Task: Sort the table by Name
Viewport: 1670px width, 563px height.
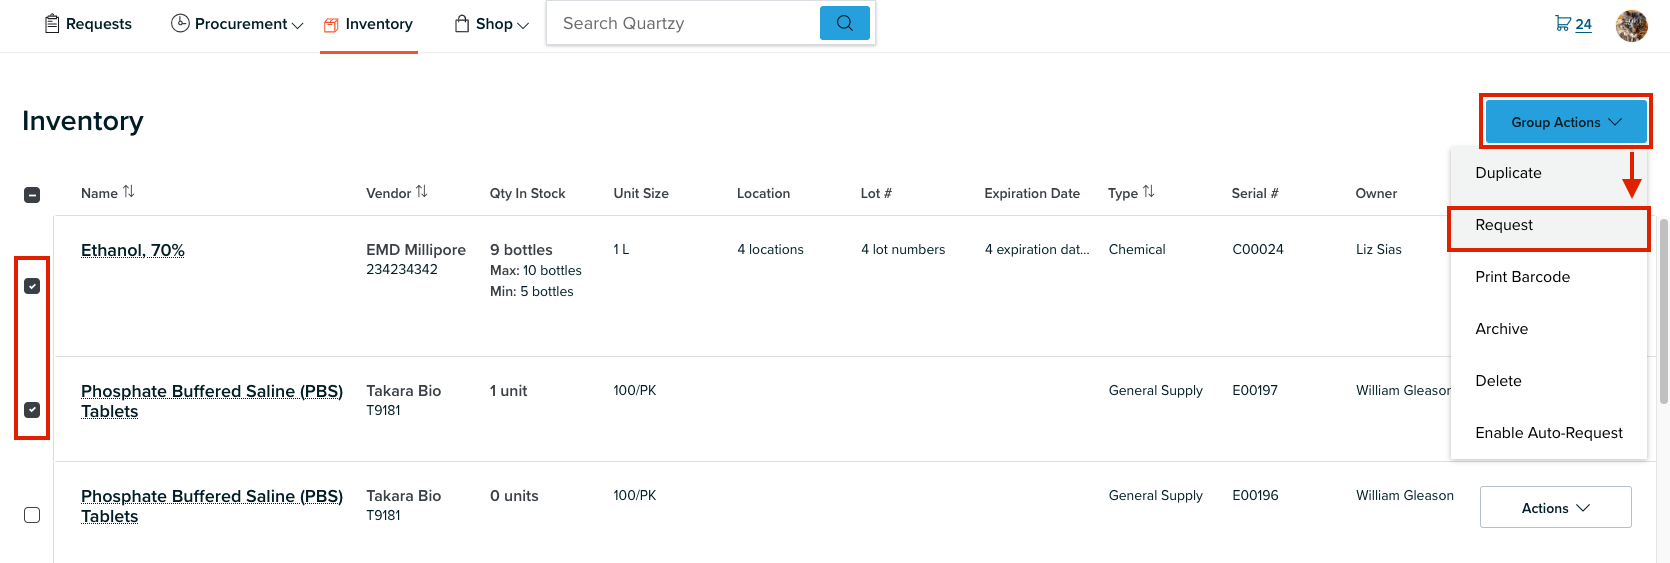Action: pos(108,193)
